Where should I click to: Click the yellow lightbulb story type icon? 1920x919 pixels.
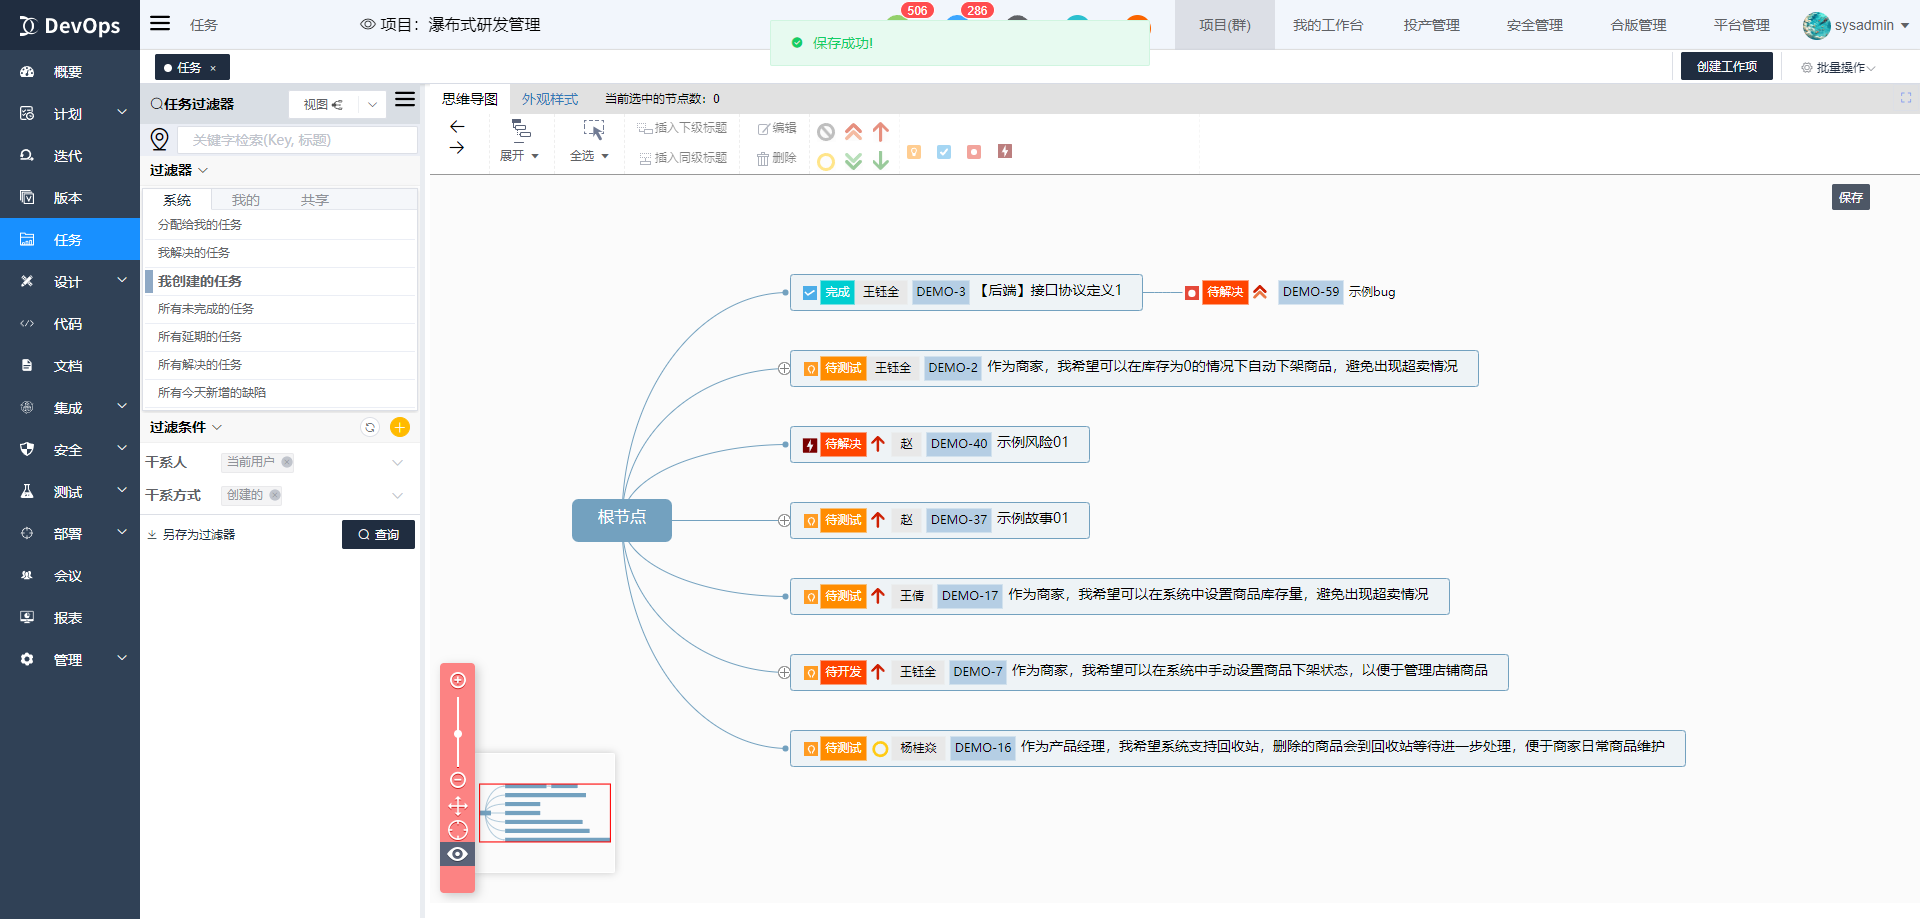pyautogui.click(x=914, y=152)
